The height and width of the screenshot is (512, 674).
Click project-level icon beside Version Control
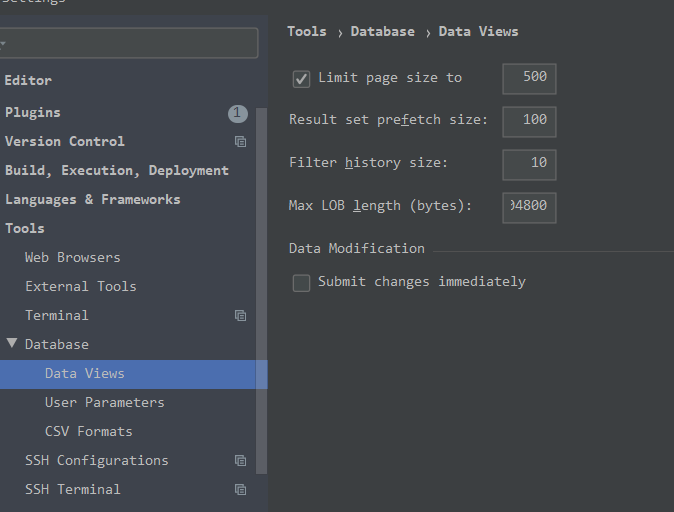coord(241,141)
